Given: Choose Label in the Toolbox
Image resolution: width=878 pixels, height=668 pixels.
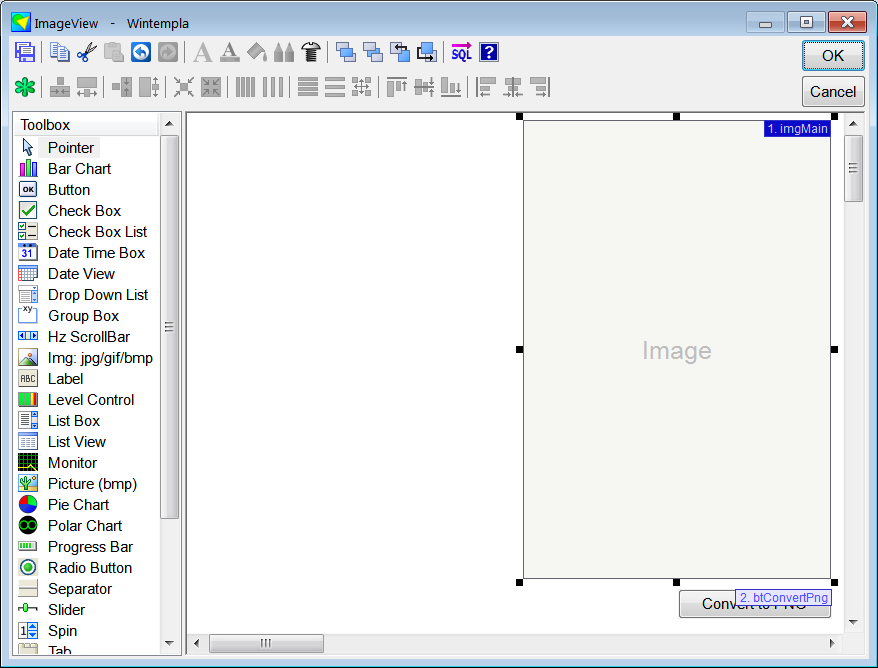Looking at the screenshot, I should (65, 379).
